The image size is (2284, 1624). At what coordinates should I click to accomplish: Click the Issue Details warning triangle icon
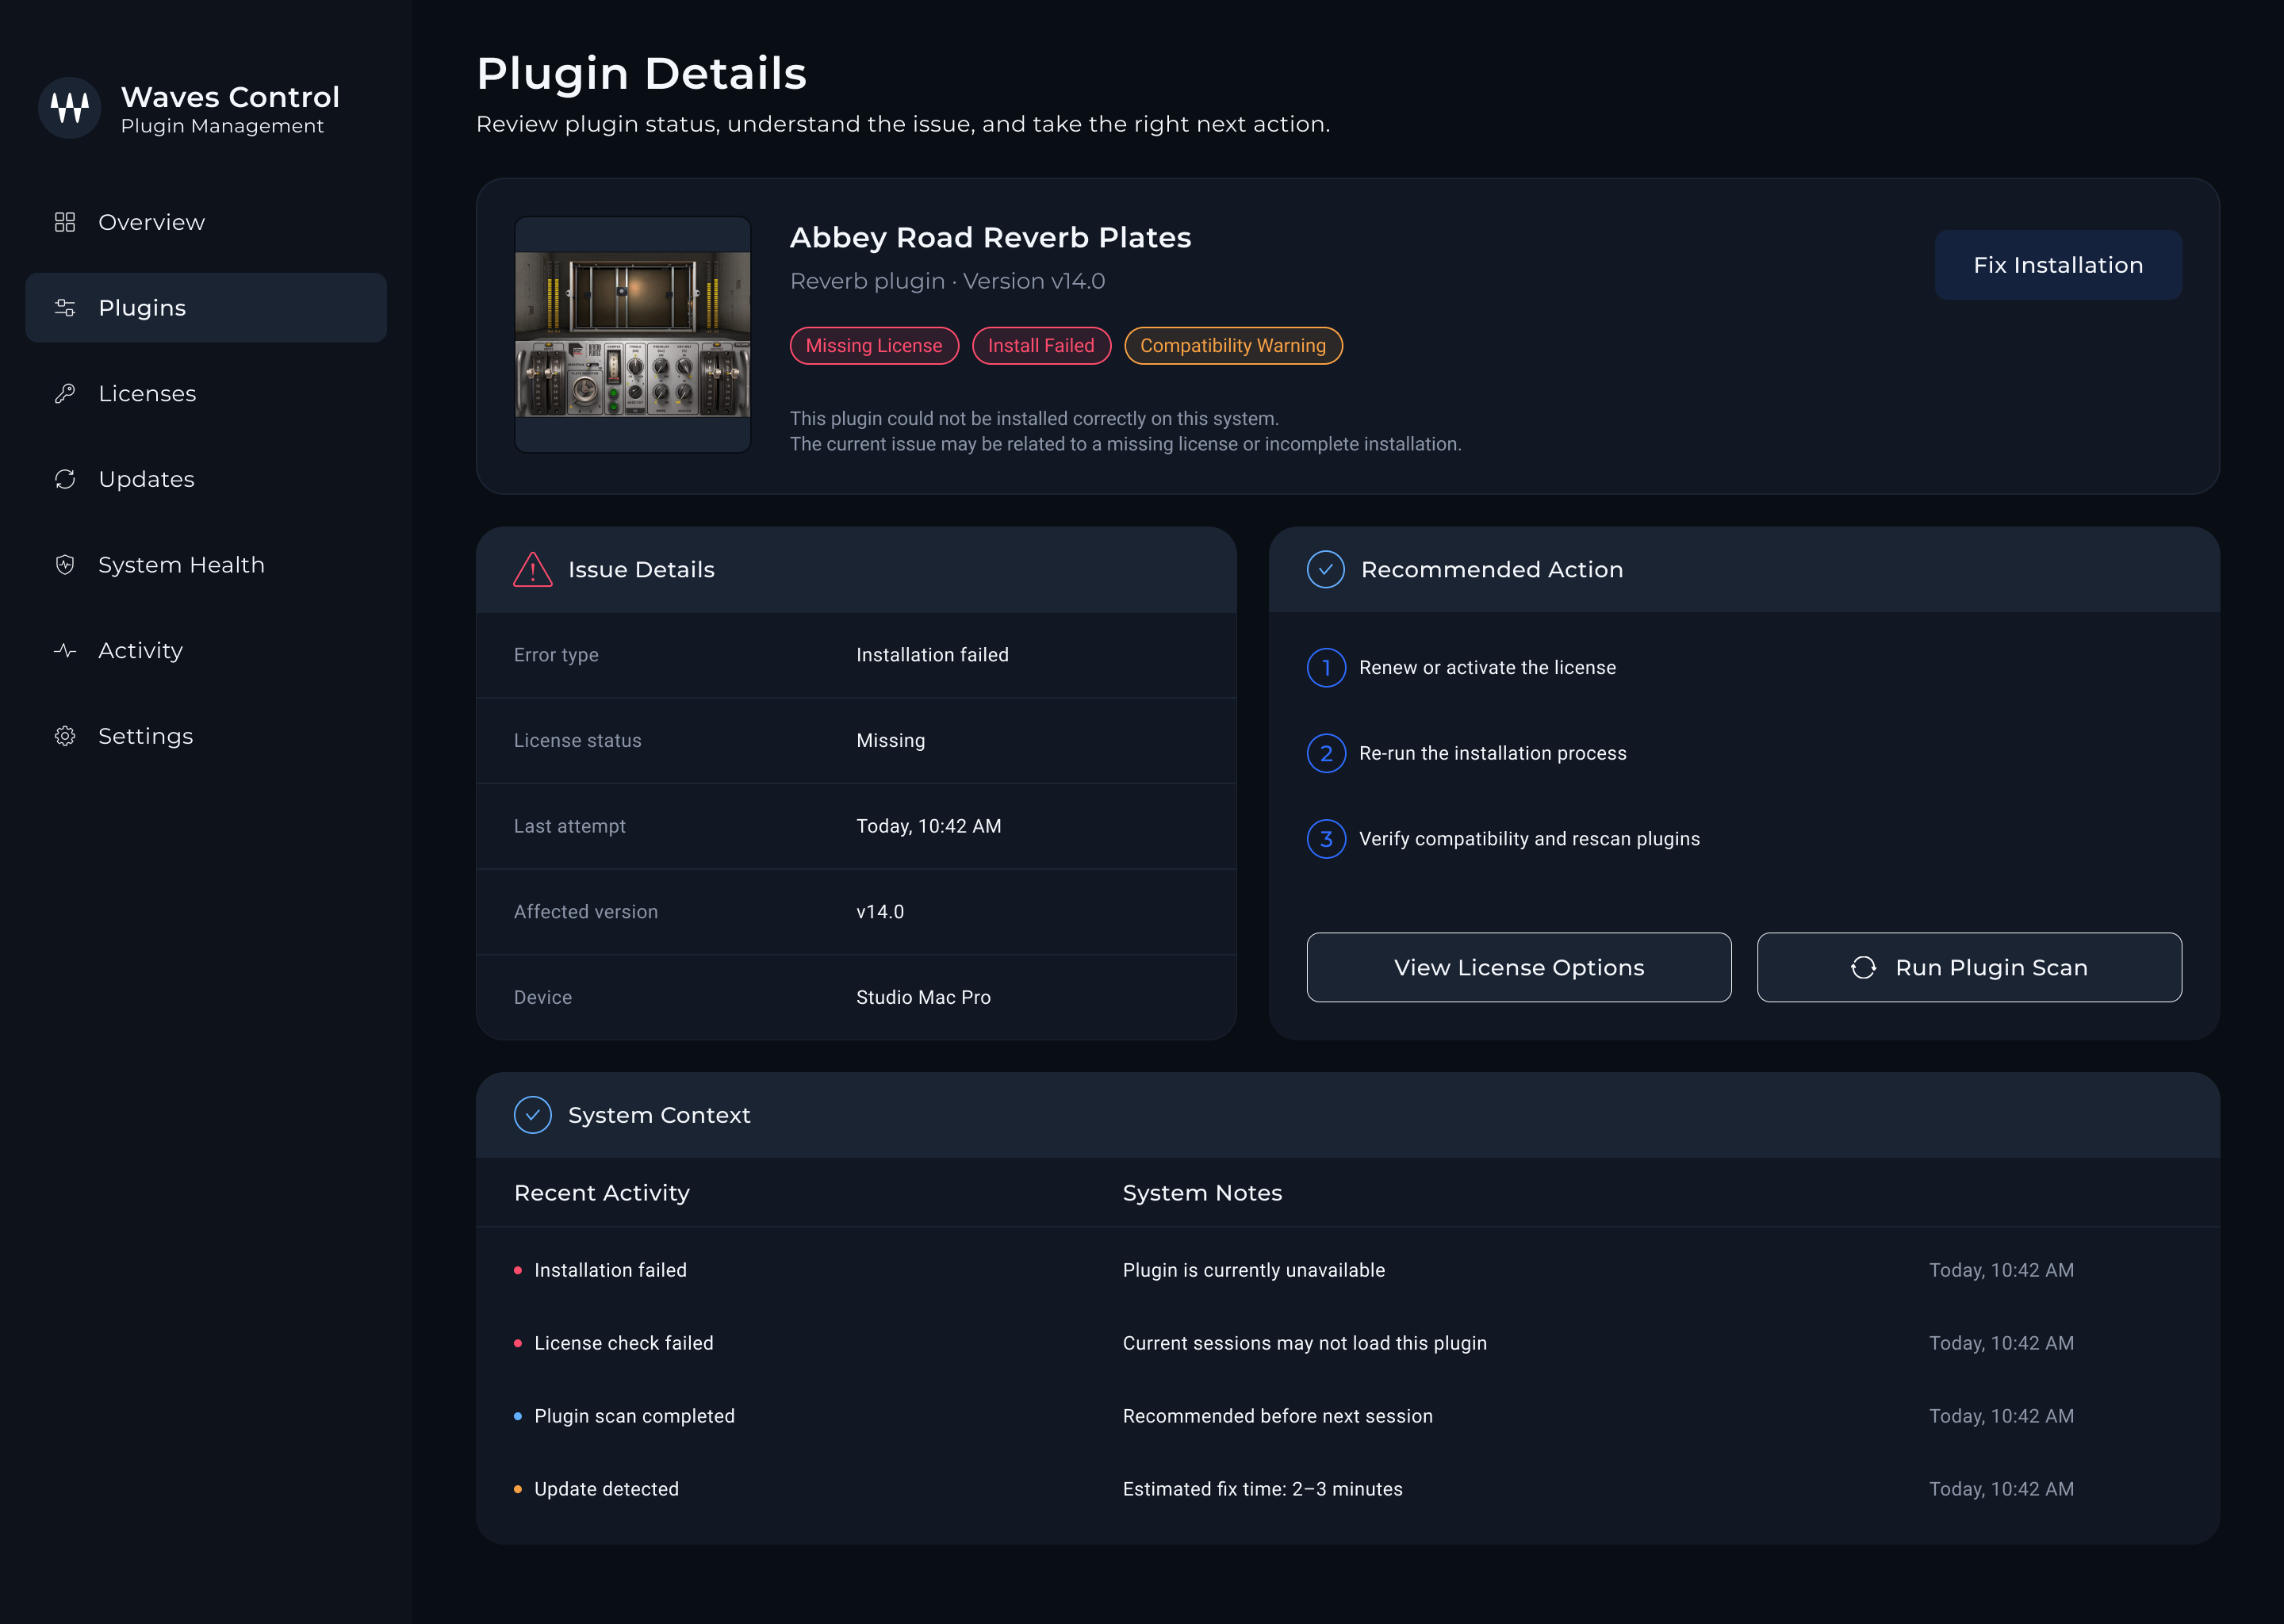point(533,570)
